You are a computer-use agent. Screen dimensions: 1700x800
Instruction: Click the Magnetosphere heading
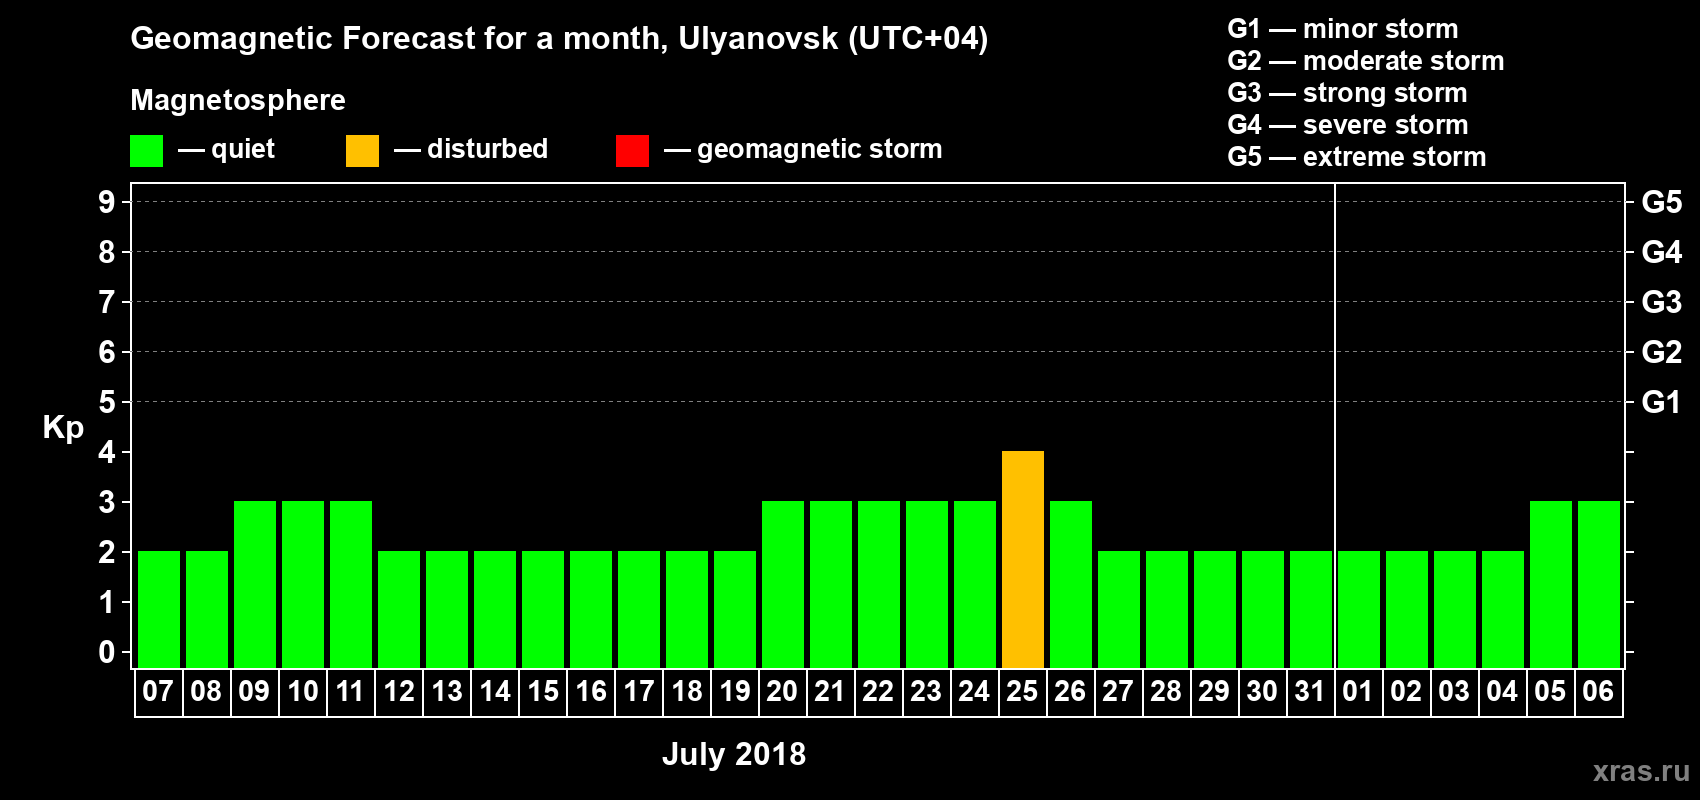click(x=238, y=101)
